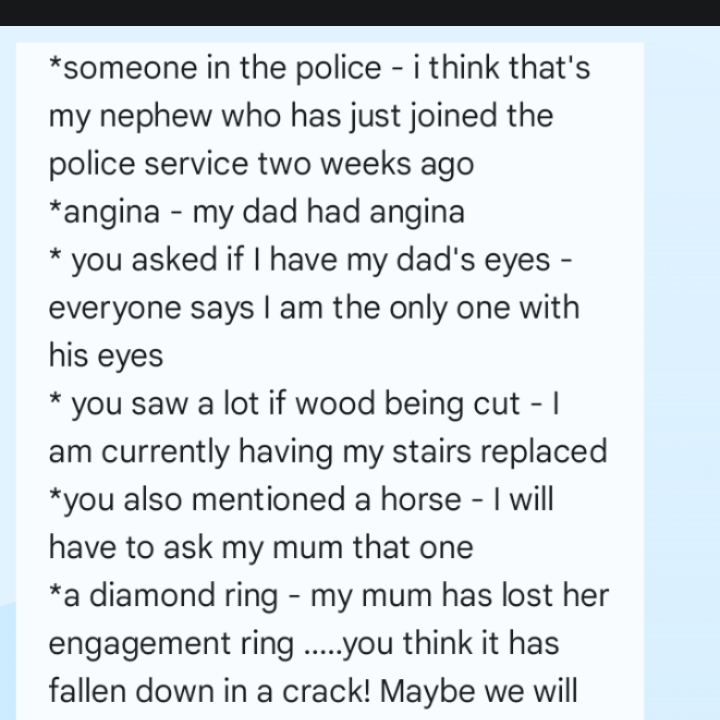This screenshot has width=720, height=720.
Task: Click the line about wood being cut
Action: point(306,403)
